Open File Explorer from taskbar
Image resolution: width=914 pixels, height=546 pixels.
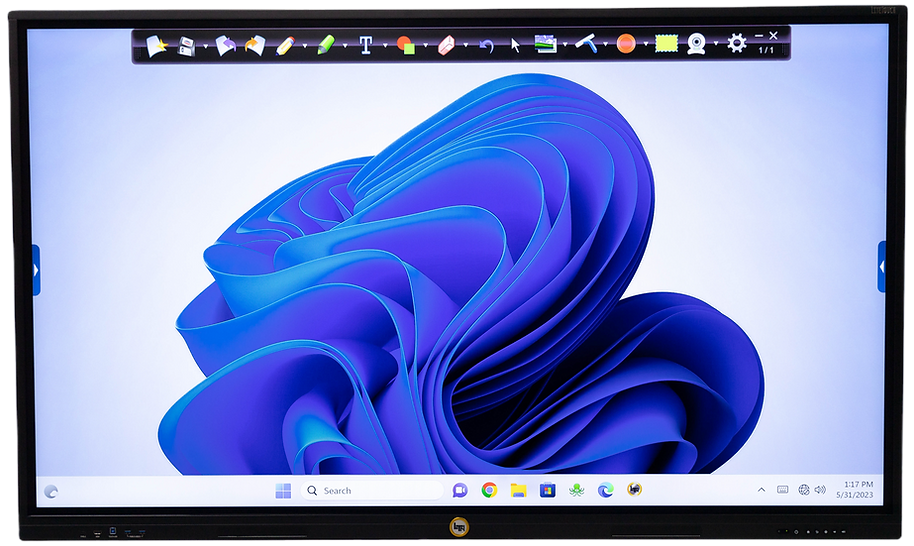coord(518,491)
